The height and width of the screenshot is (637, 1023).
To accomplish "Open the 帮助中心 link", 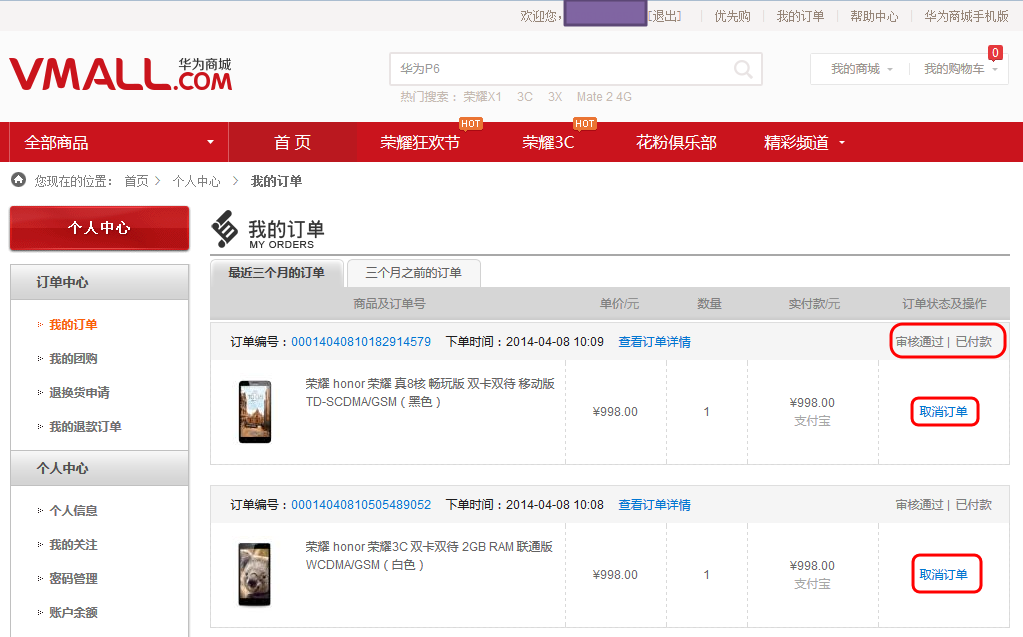I will (874, 16).
